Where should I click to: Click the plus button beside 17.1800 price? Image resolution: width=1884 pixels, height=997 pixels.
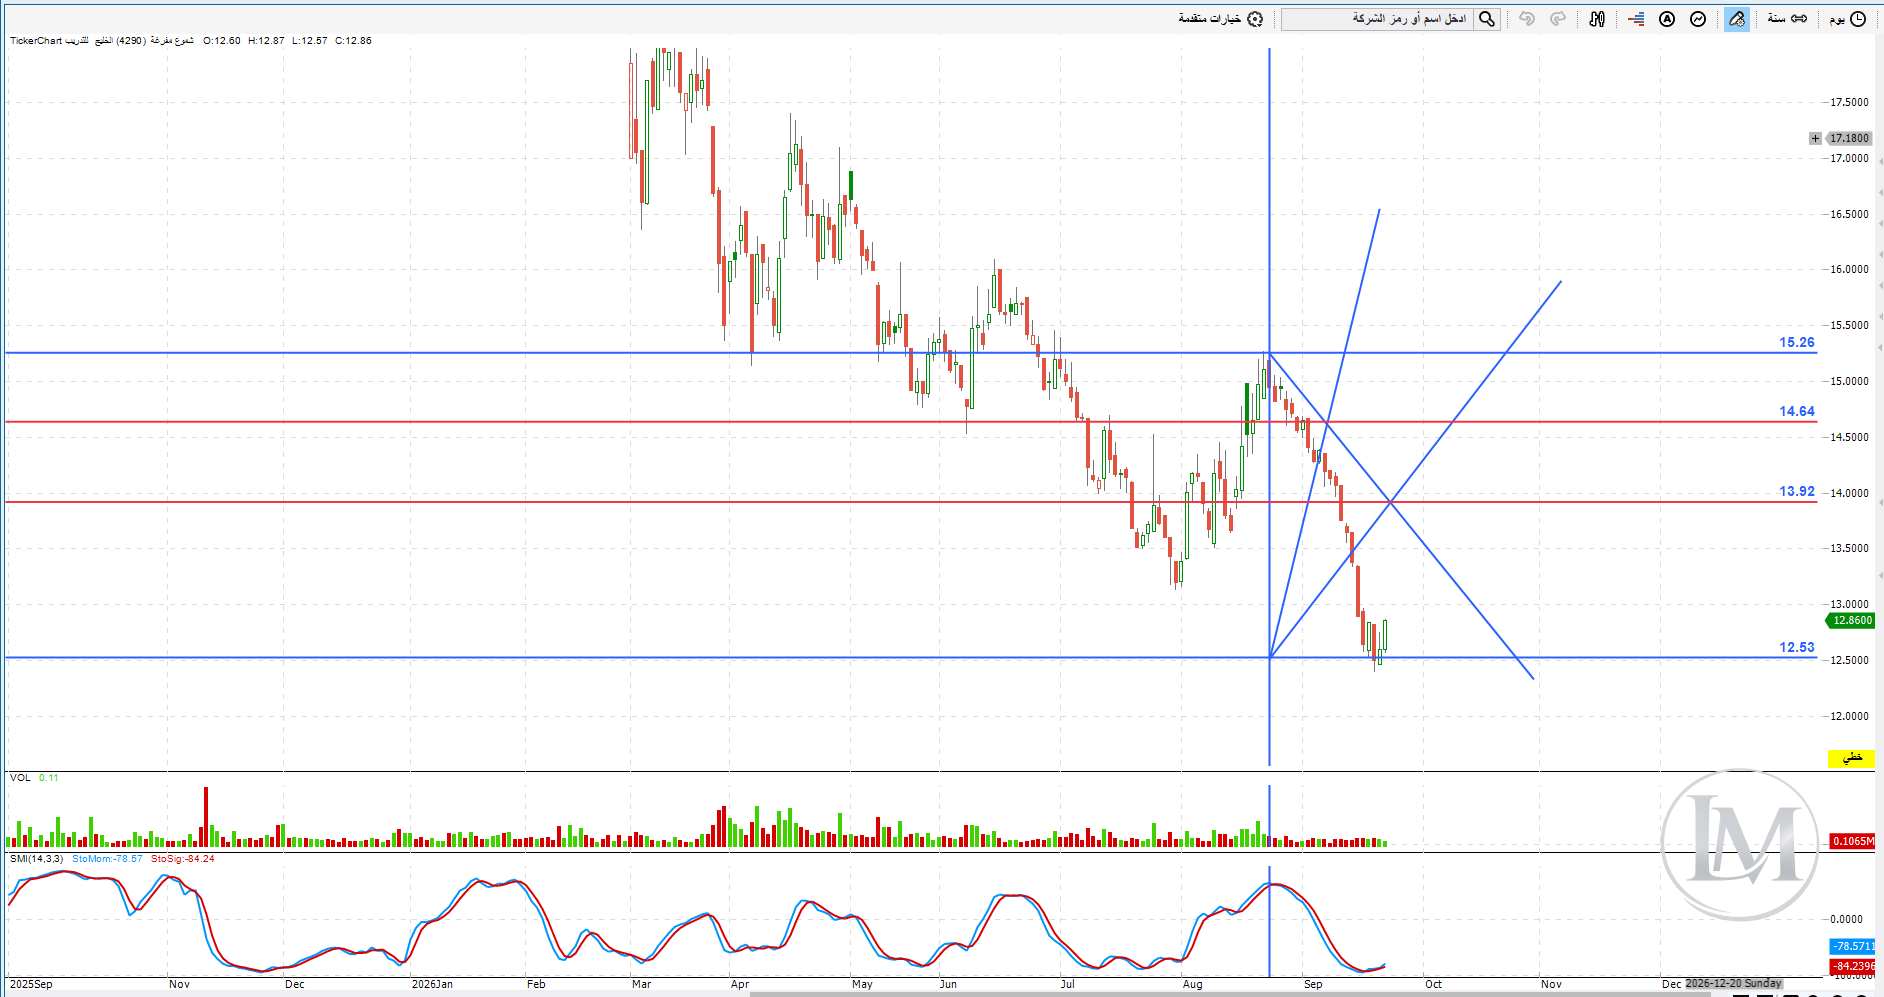coord(1815,138)
